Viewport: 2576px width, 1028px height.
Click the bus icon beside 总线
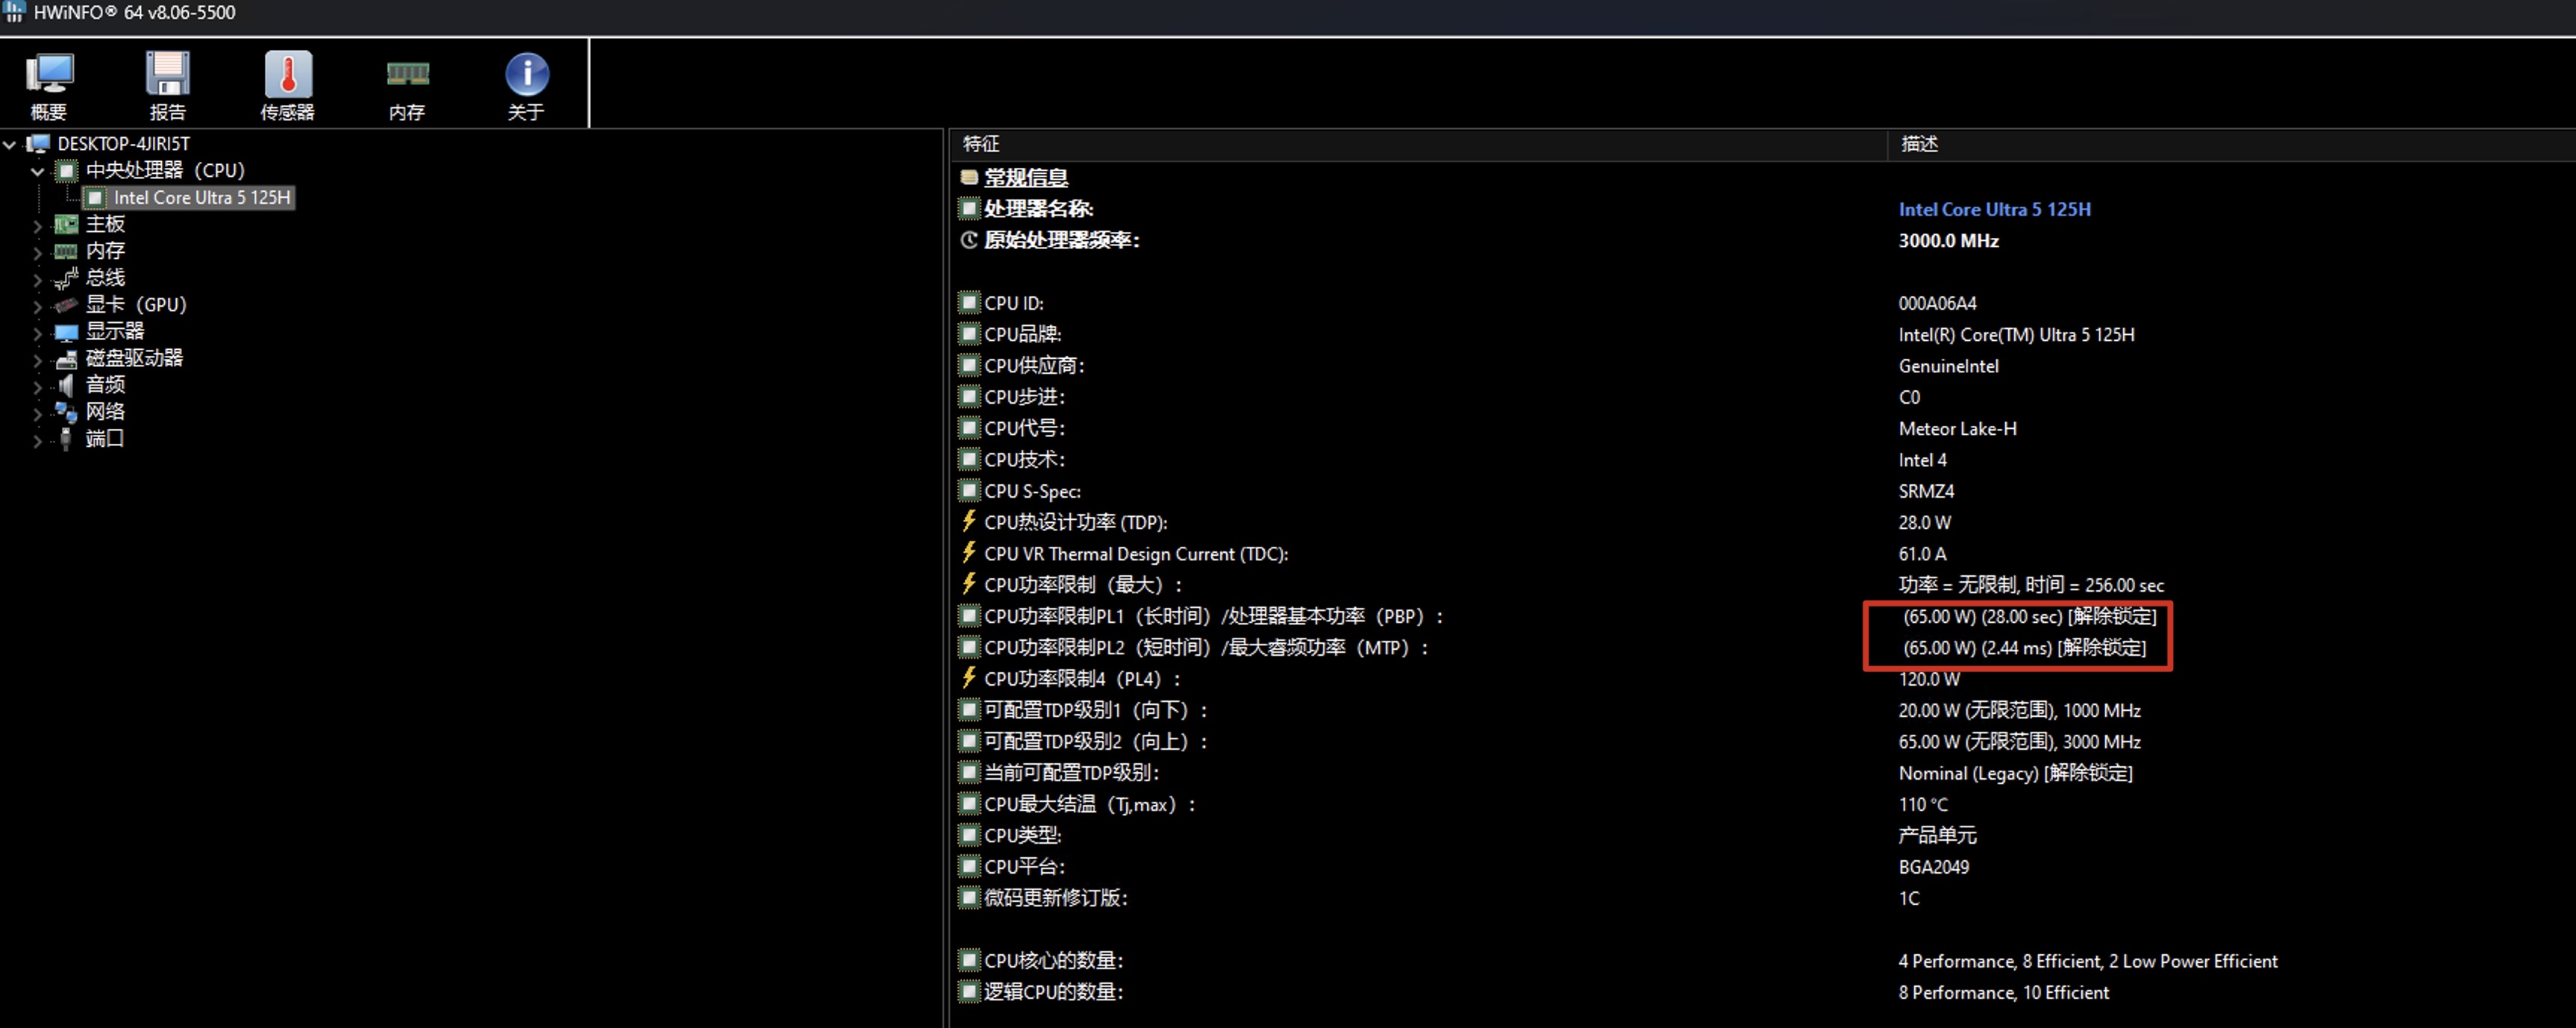66,278
